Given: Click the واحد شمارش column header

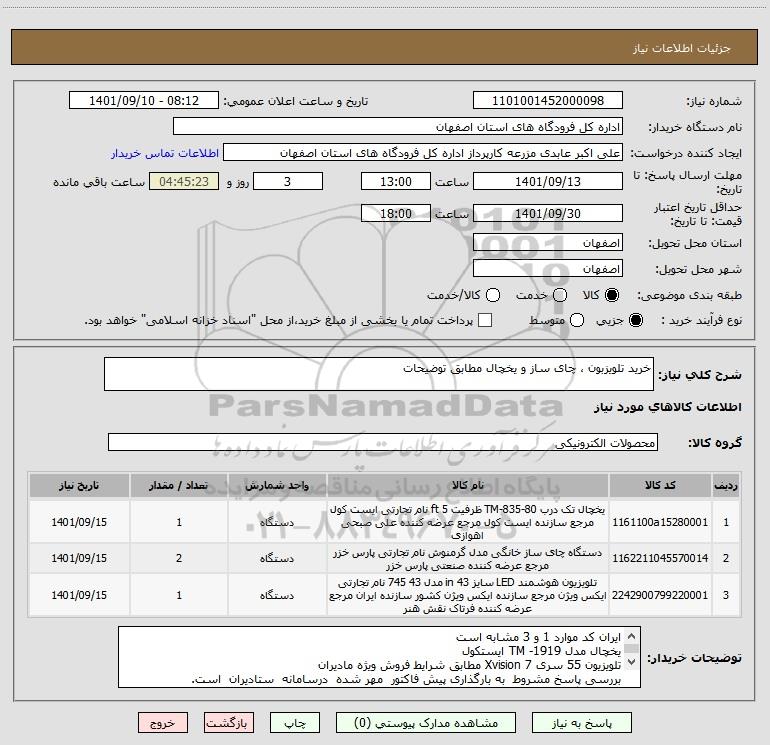Looking at the screenshot, I should pyautogui.click(x=277, y=486).
